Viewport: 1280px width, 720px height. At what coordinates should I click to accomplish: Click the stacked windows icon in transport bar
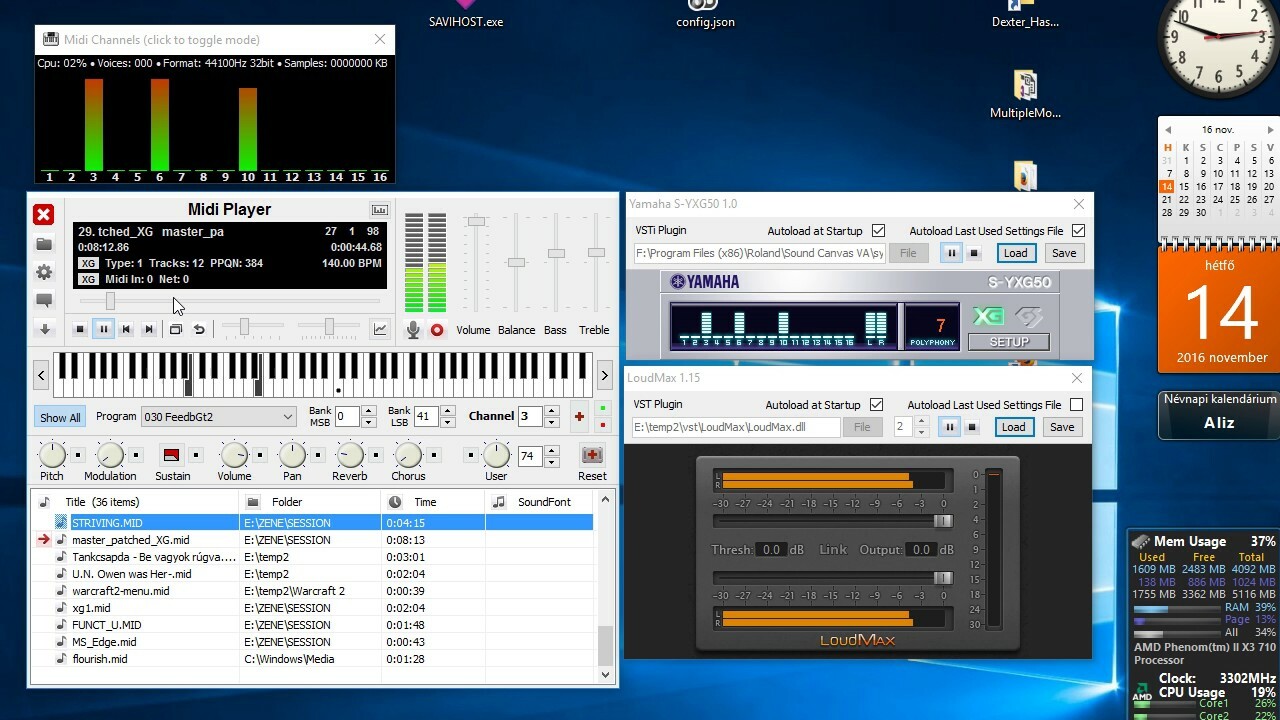tap(175, 329)
